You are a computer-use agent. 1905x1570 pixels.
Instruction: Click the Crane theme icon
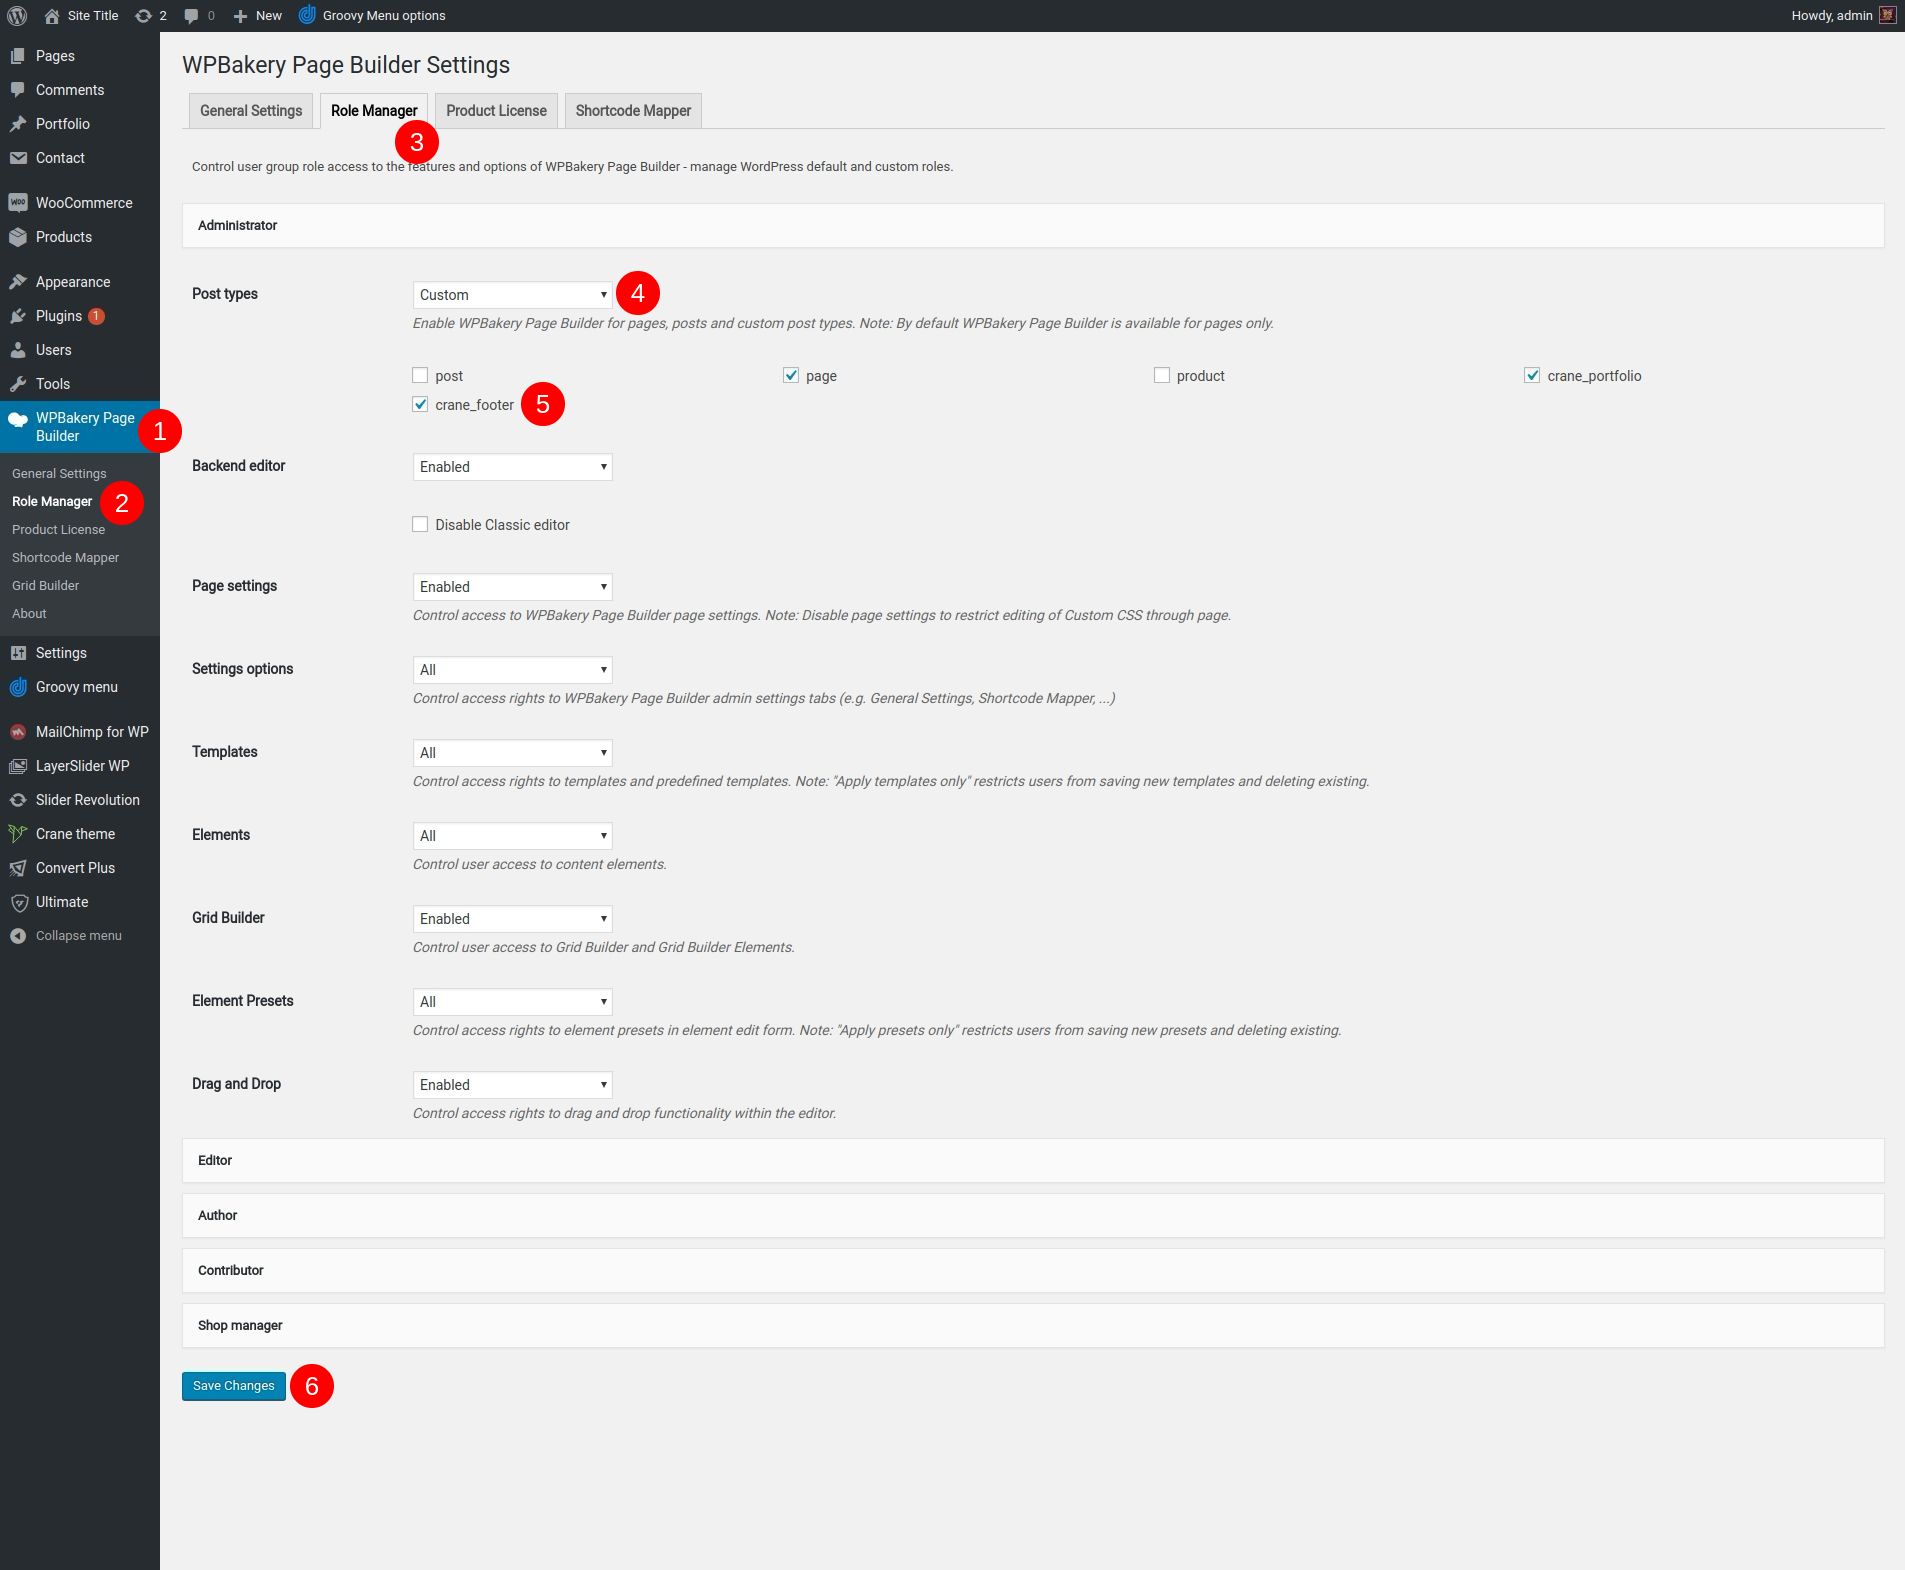pos(18,834)
